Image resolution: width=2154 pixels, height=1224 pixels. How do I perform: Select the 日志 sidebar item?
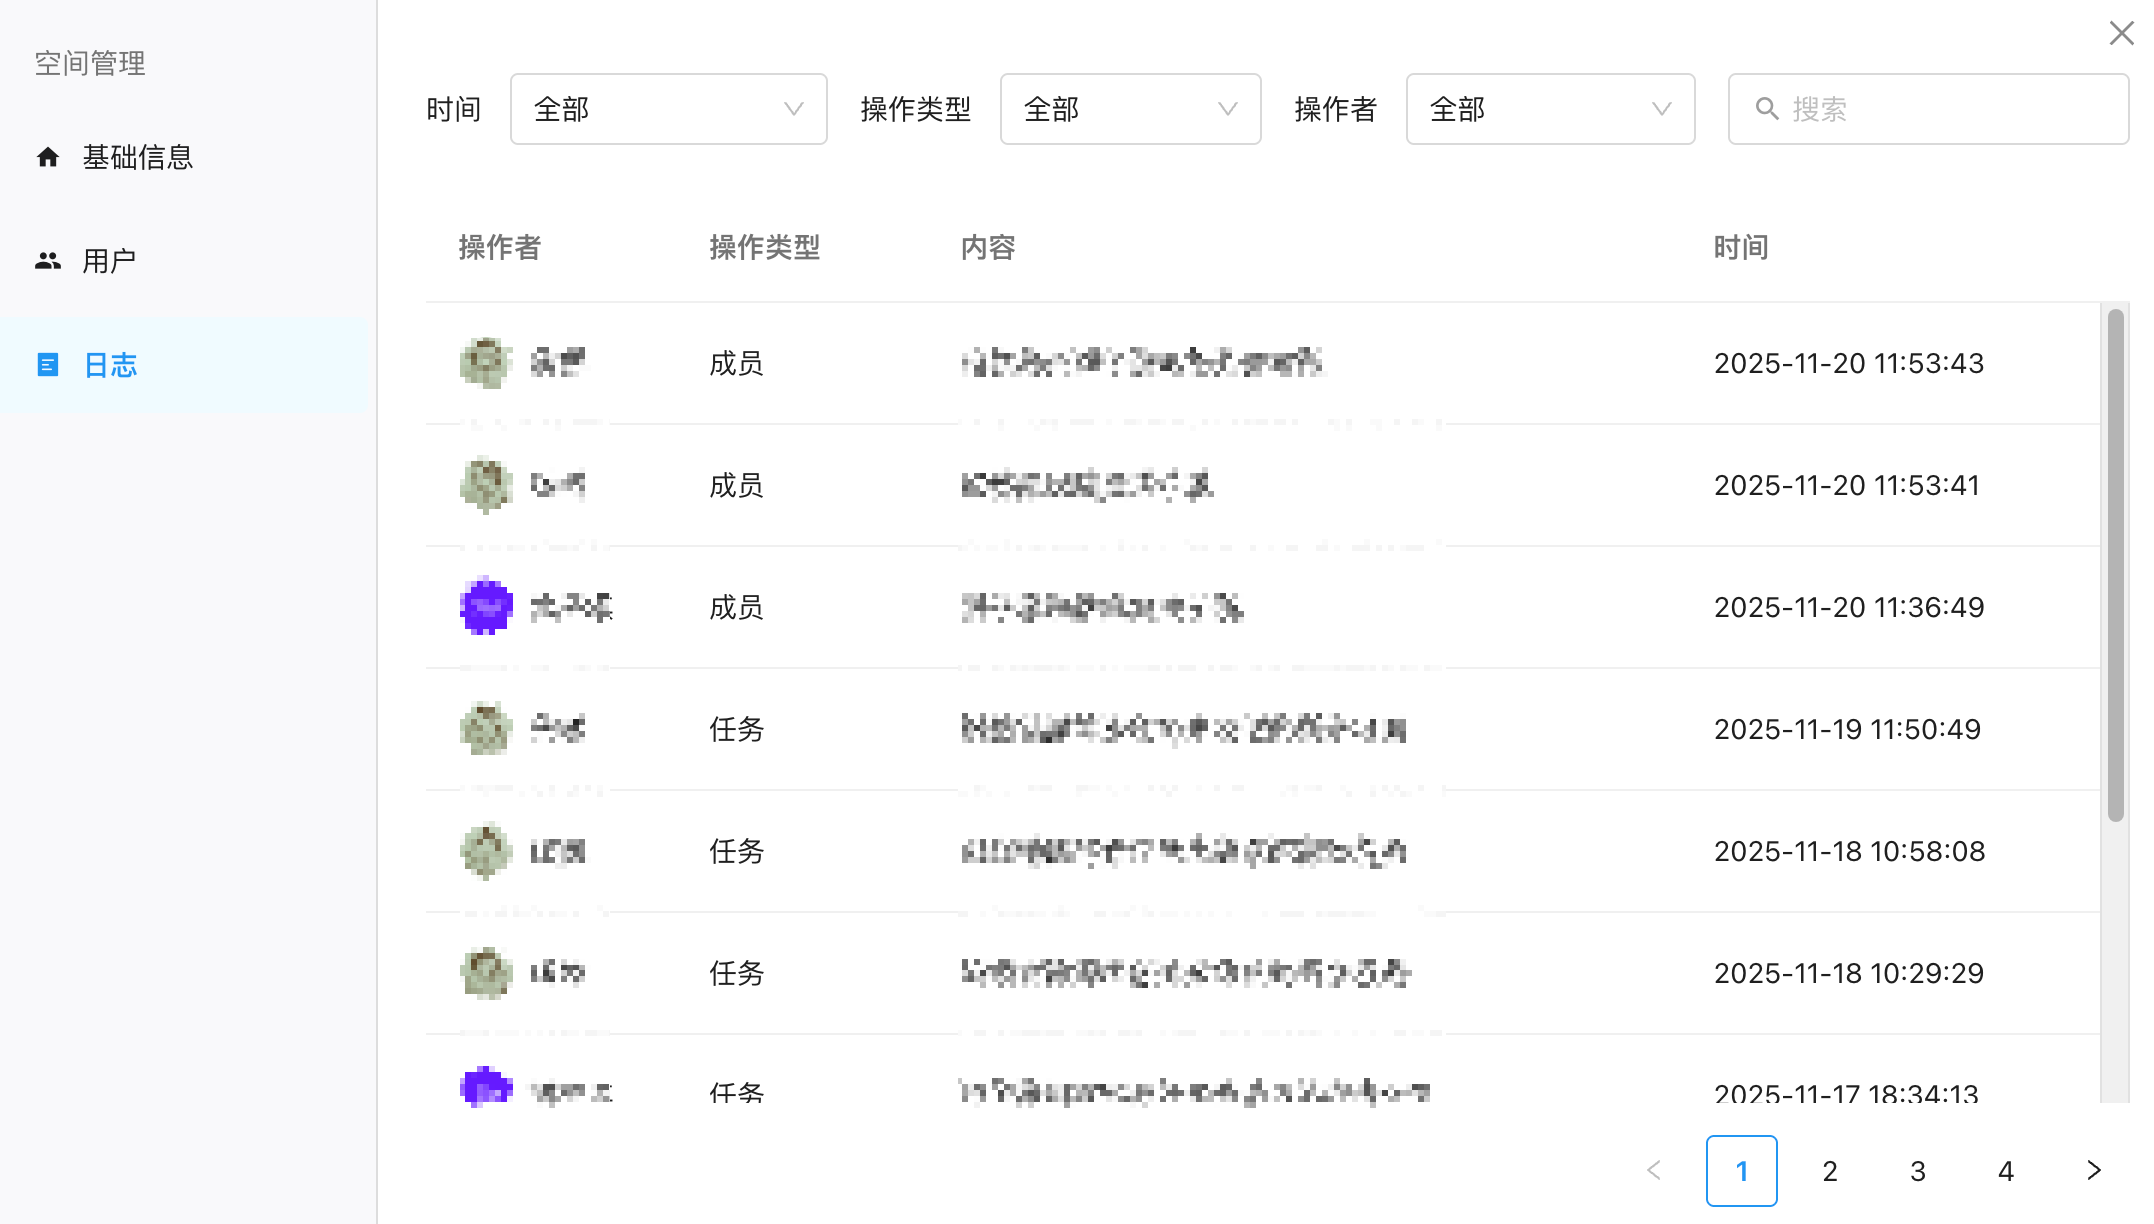[110, 365]
